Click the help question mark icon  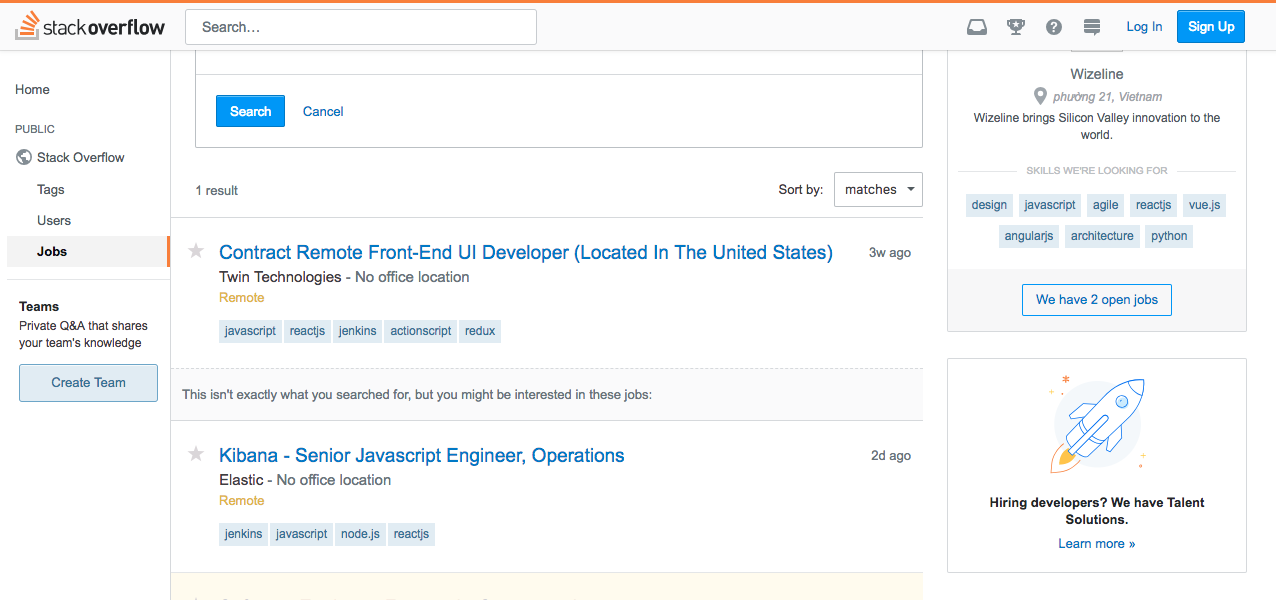[1054, 27]
